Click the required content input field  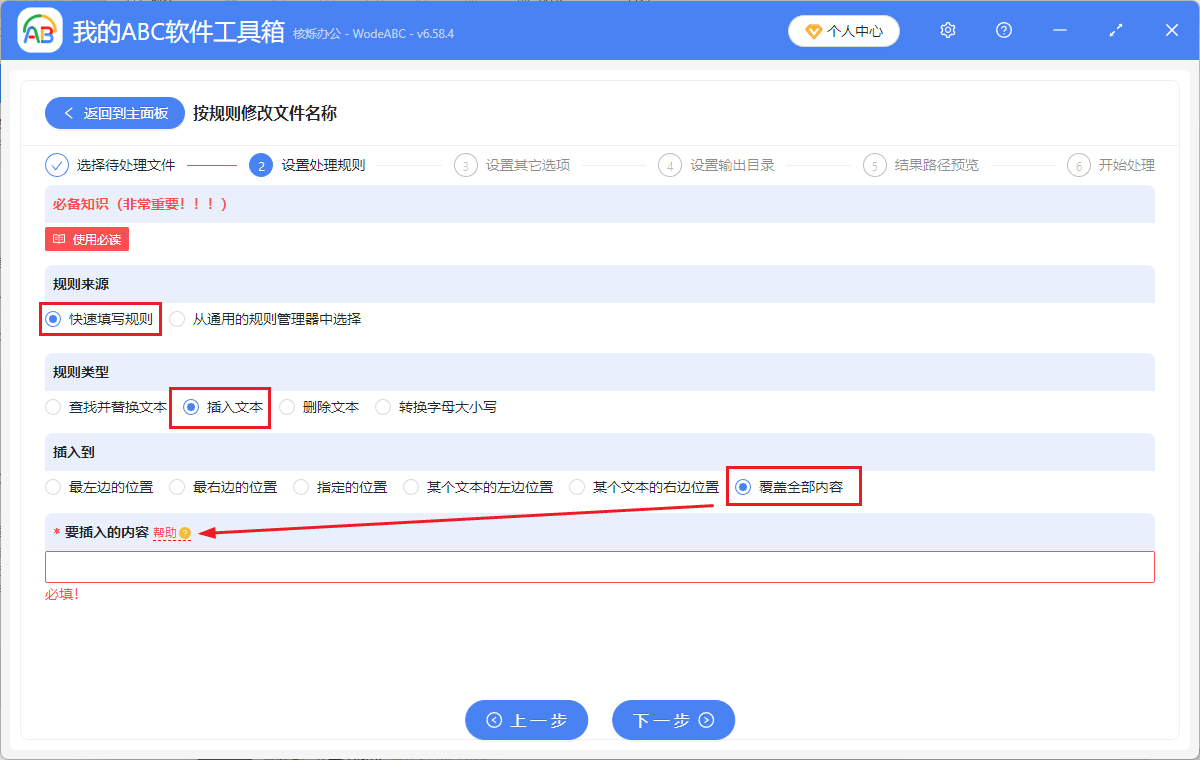600,566
